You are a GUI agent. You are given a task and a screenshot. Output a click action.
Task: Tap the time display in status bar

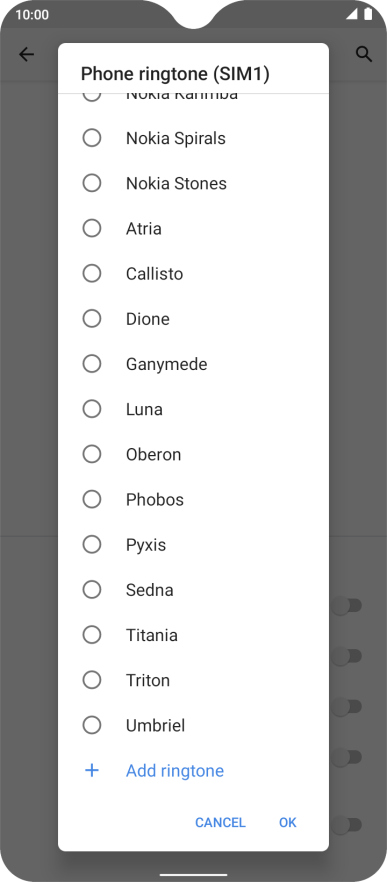tap(32, 15)
